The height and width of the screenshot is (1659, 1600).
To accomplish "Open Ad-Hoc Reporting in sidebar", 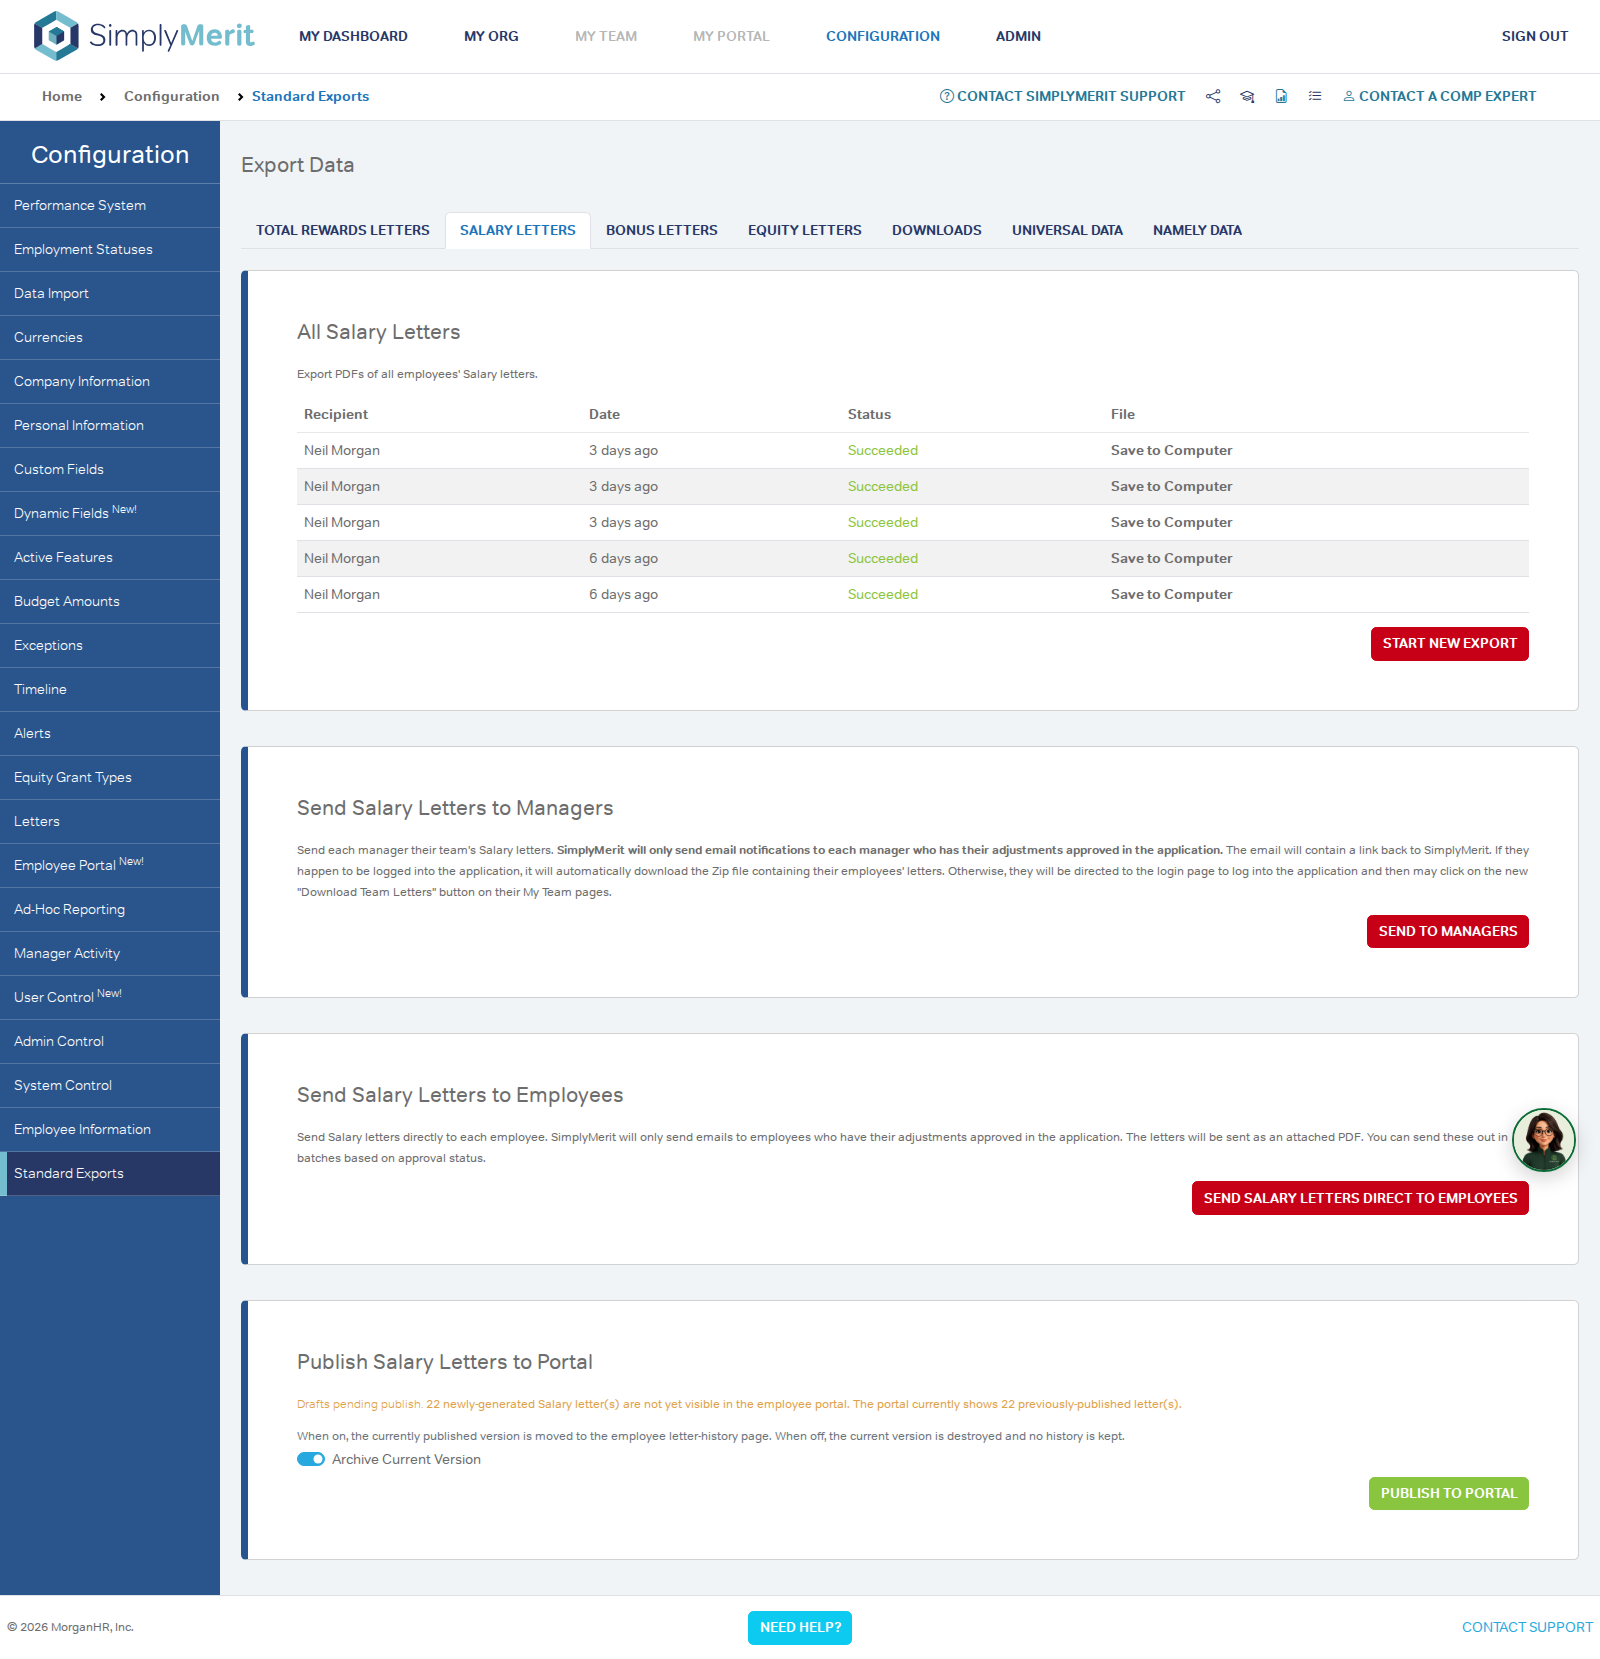I will 110,909.
